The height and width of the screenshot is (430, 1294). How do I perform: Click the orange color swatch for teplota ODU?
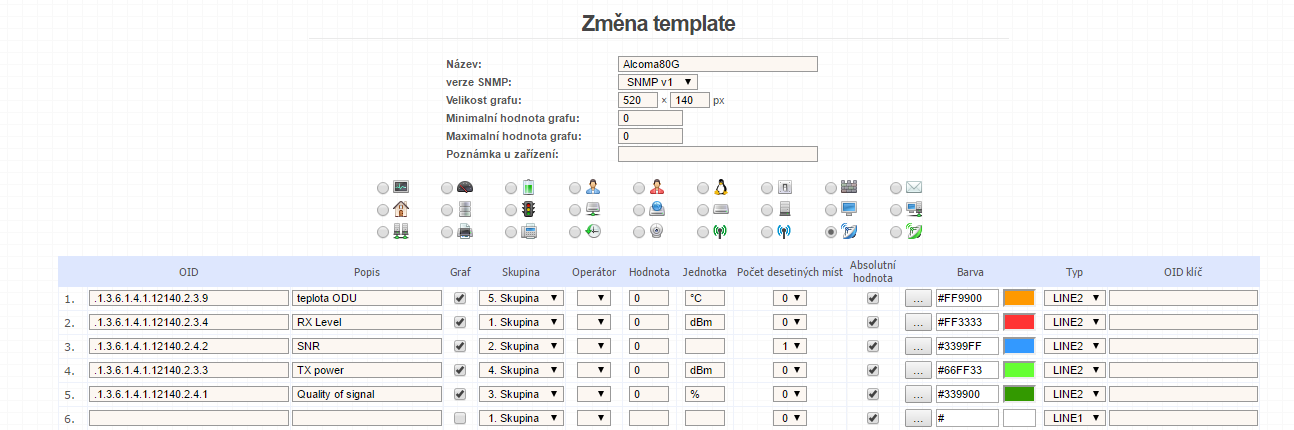click(1019, 298)
